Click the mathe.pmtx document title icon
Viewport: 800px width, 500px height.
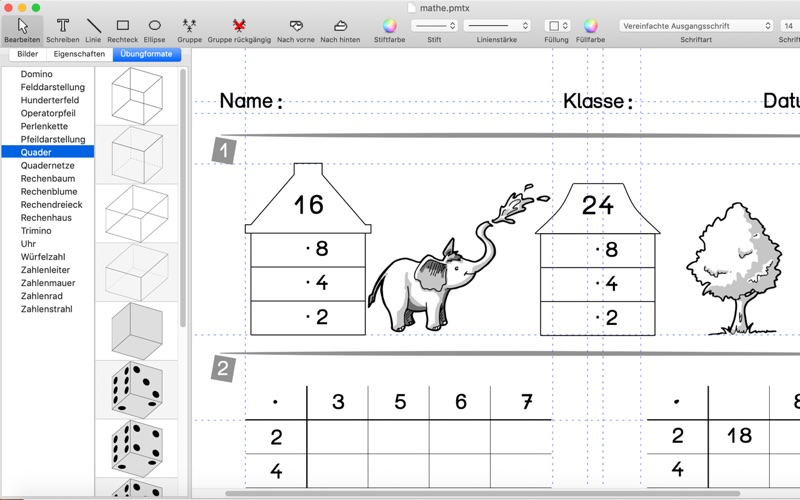point(412,8)
